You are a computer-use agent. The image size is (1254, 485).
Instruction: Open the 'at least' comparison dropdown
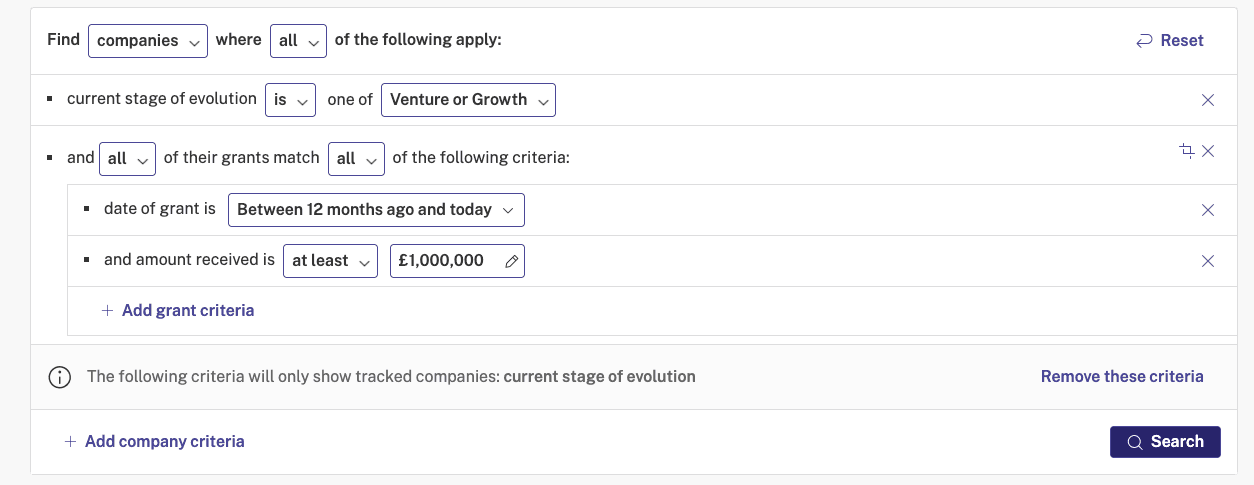click(x=330, y=261)
